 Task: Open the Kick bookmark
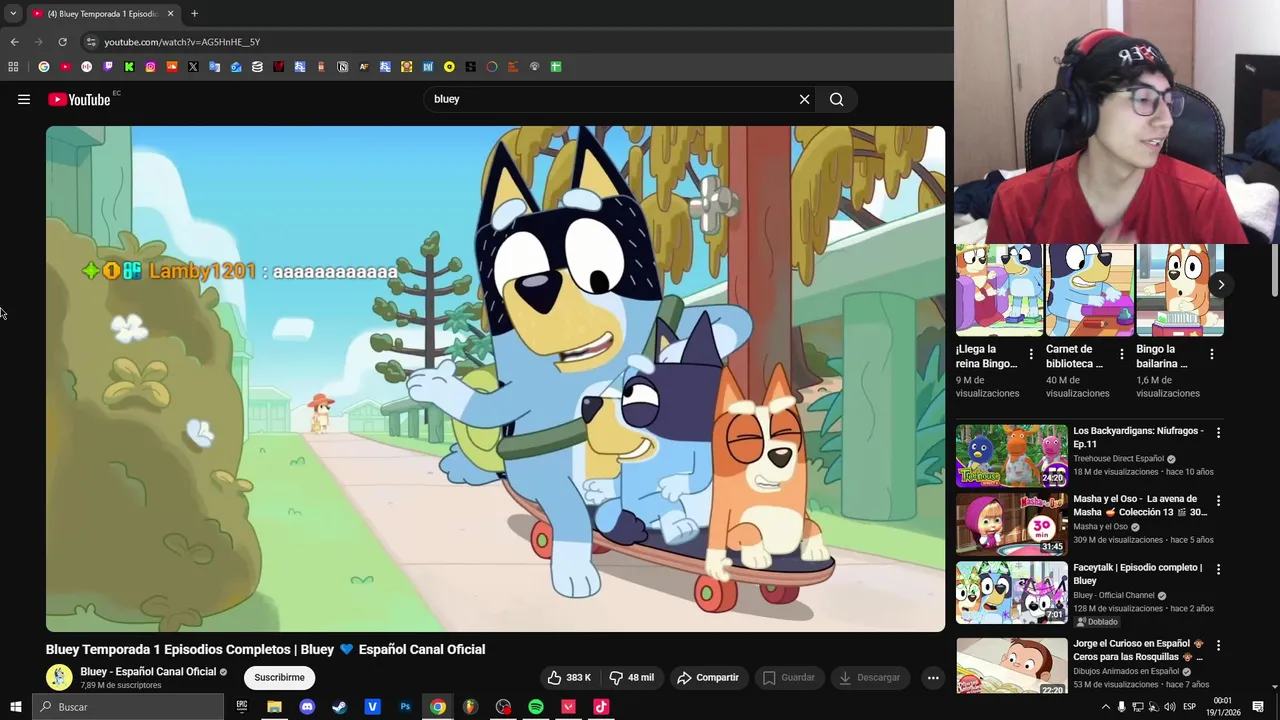coord(129,67)
